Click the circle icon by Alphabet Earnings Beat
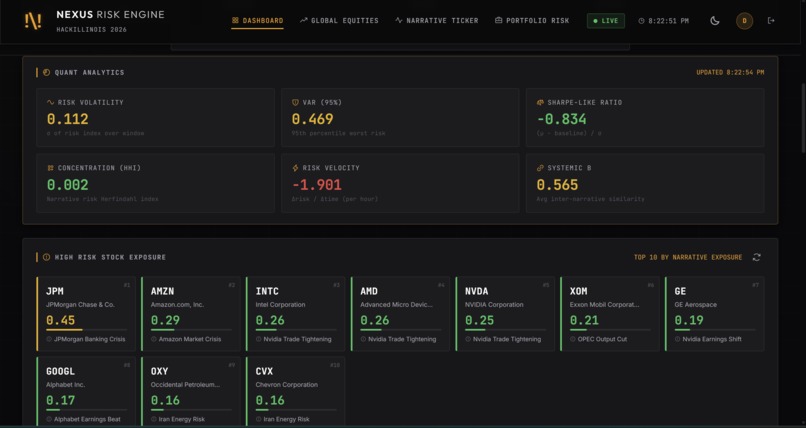Screen dimensions: 806x428 coord(49,419)
